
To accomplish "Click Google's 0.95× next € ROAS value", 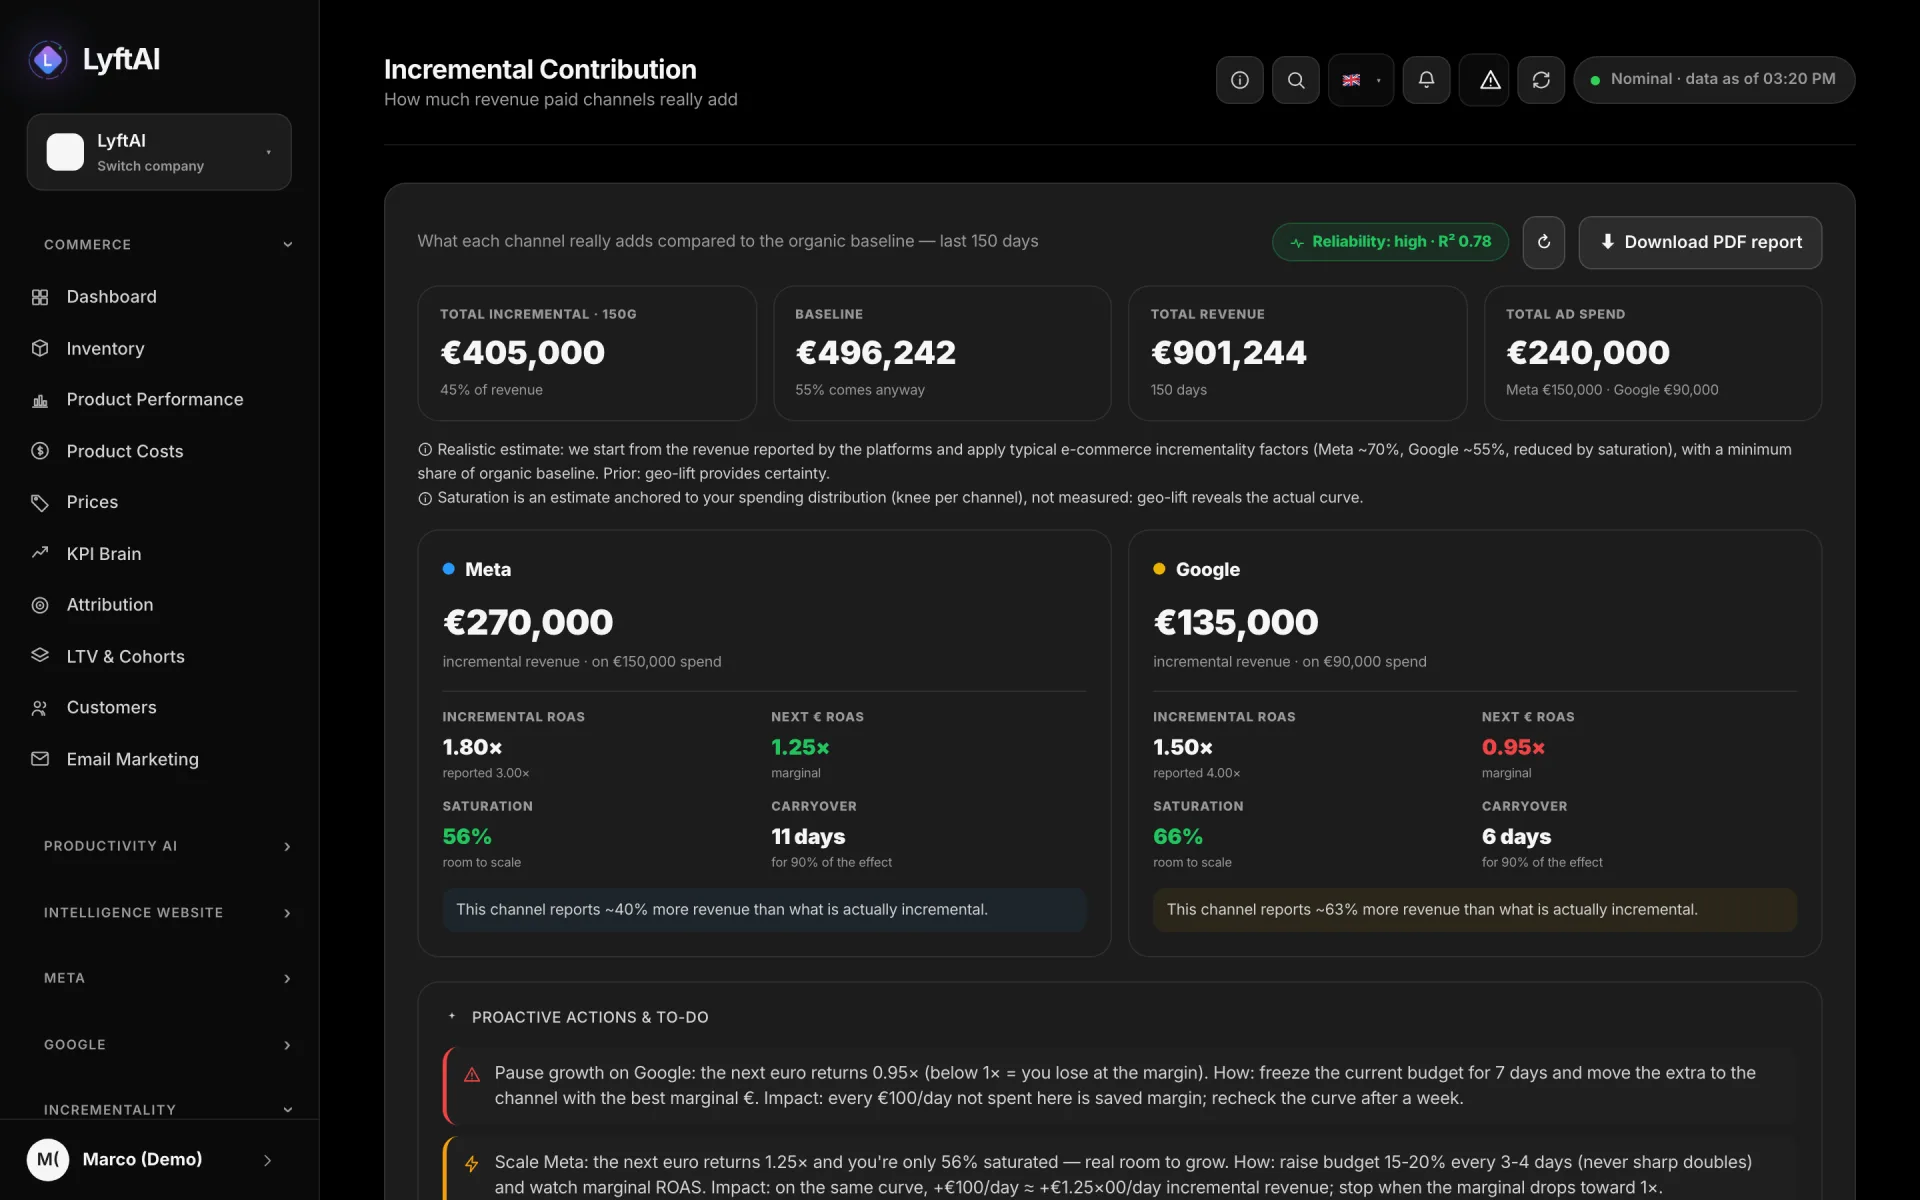I will 1513,747.
